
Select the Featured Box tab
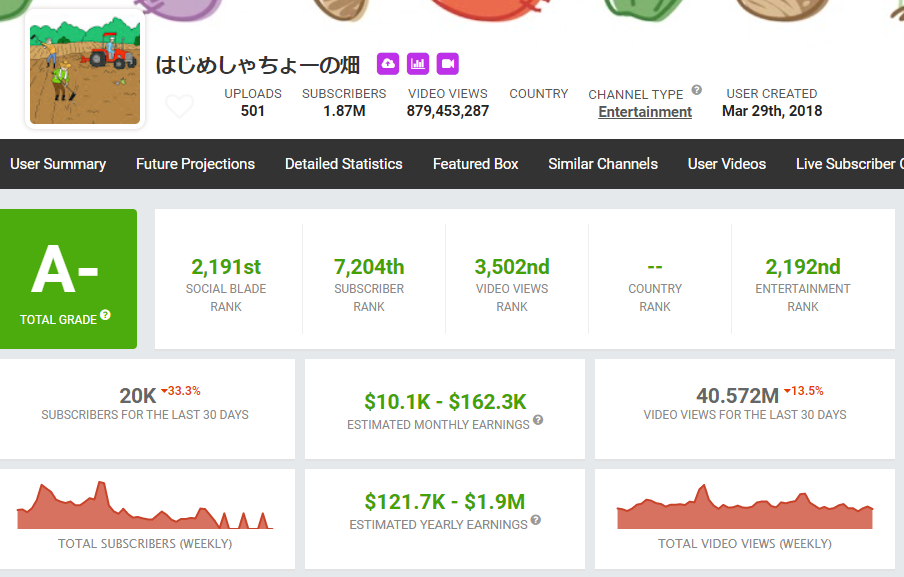pyautogui.click(x=475, y=164)
